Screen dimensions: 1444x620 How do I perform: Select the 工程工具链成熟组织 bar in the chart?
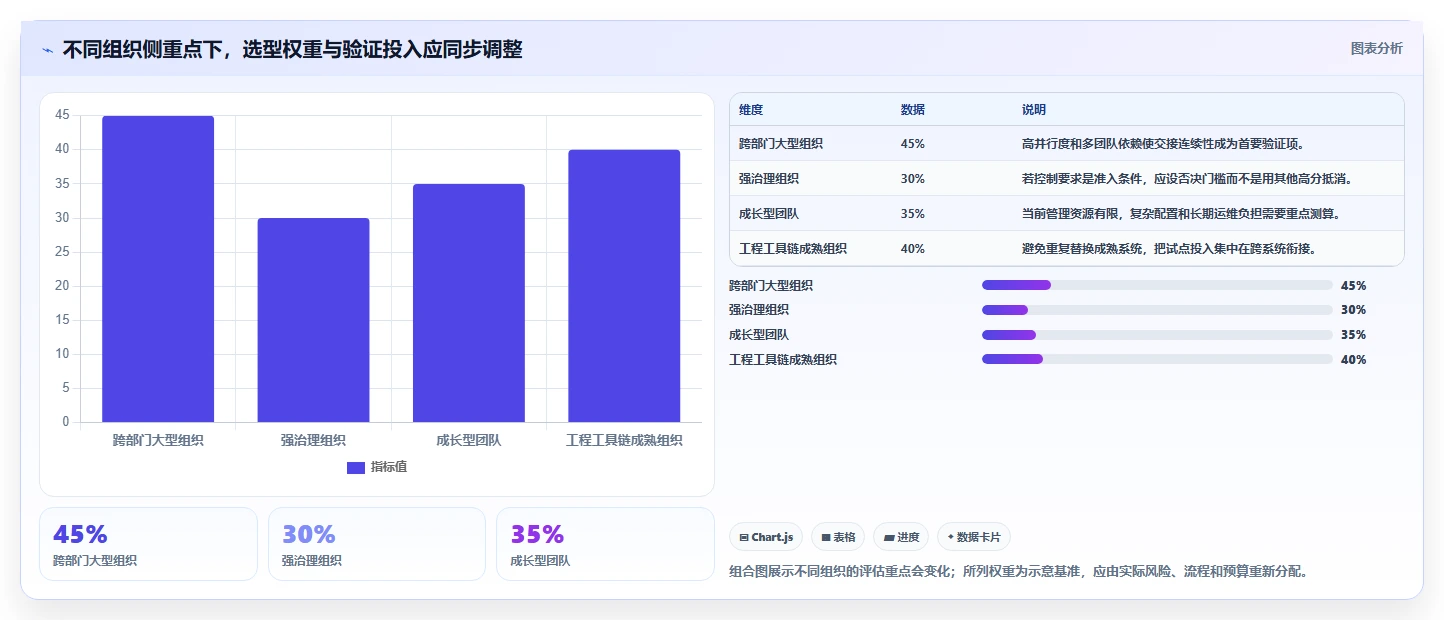point(624,286)
